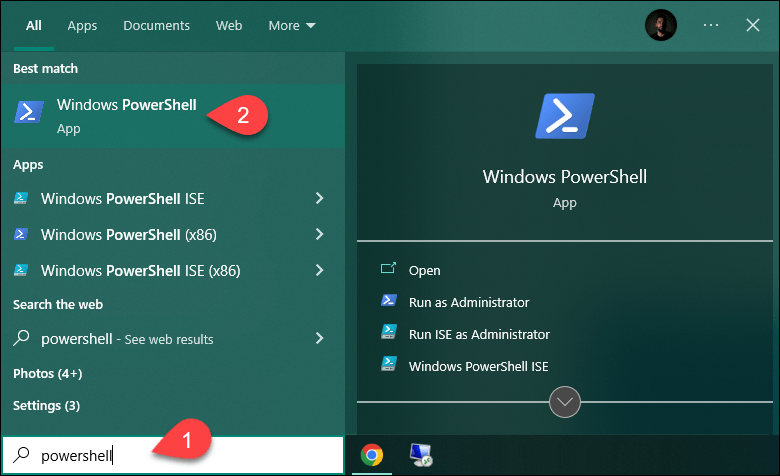Image resolution: width=780 pixels, height=476 pixels.
Task: Click the magnifier icon beside powershell web results
Action: point(21,338)
